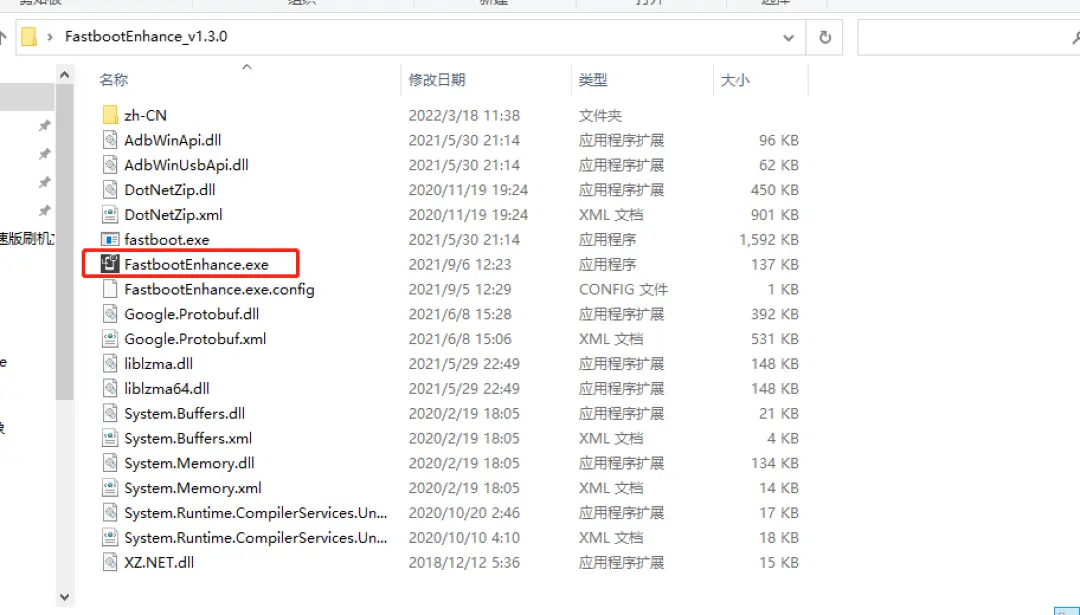Viewport: 1080px width, 615px height.
Task: Select the XZ.NET.dll file icon
Action: pos(110,562)
